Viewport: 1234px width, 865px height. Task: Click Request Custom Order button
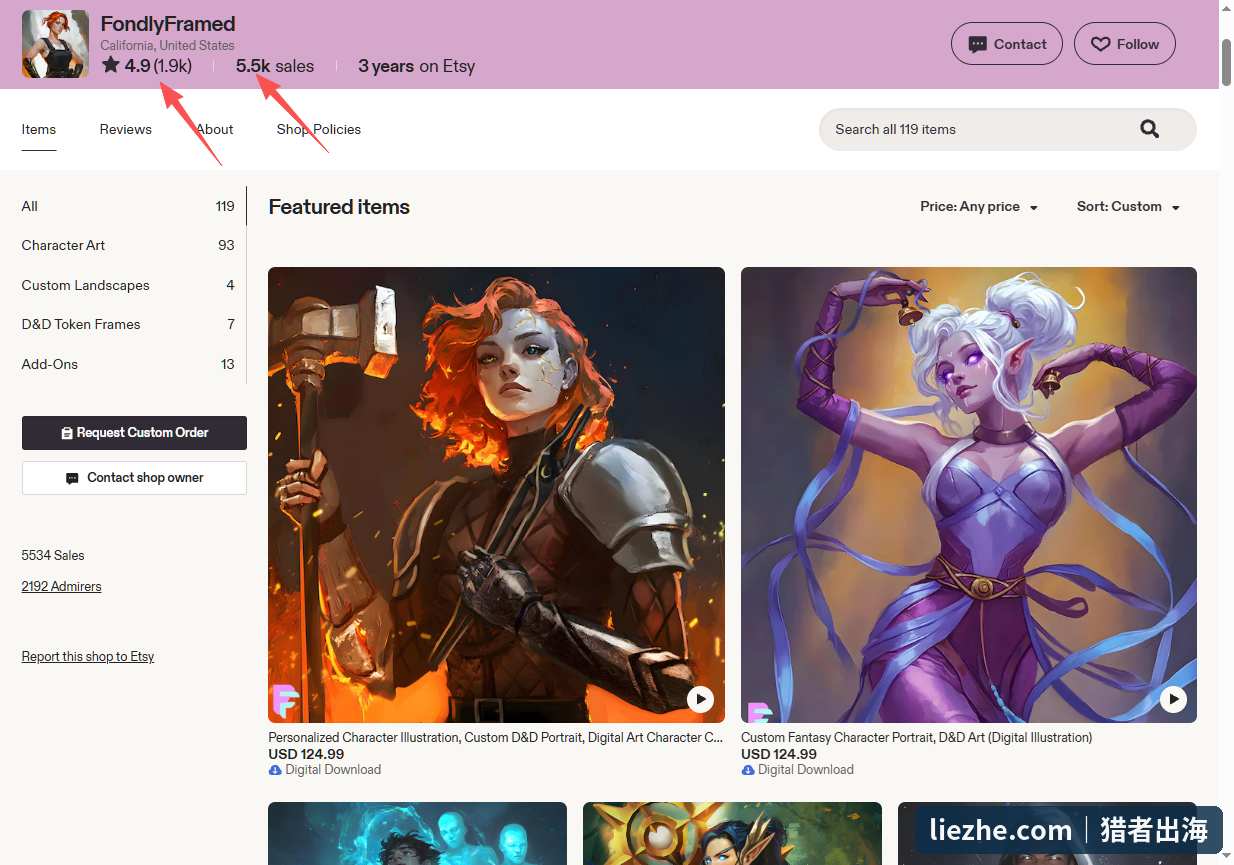(134, 433)
